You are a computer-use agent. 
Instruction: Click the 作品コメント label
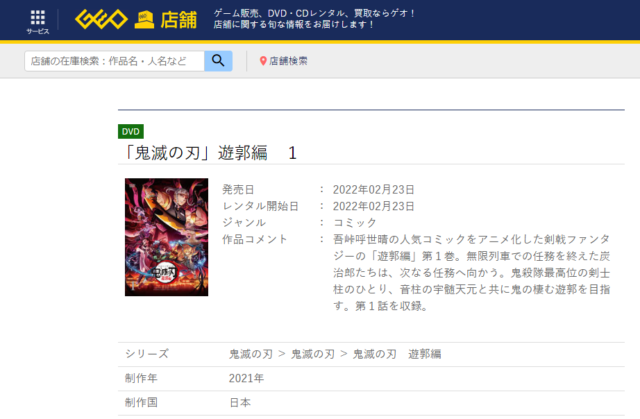coord(255,239)
